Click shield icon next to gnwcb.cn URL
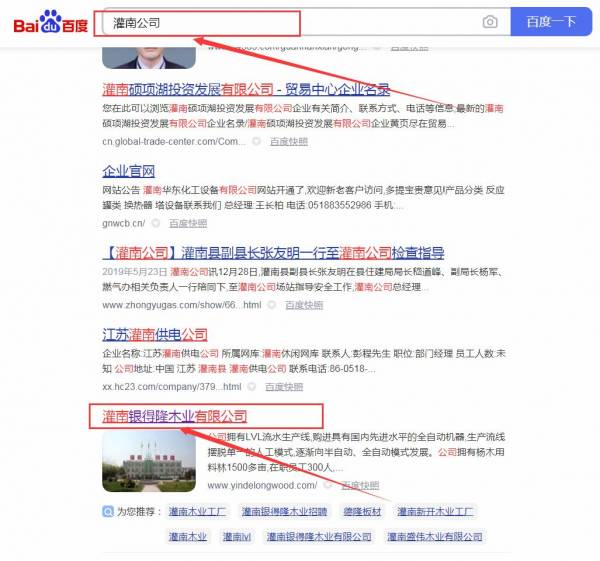This screenshot has height=561, width=600. point(157,223)
